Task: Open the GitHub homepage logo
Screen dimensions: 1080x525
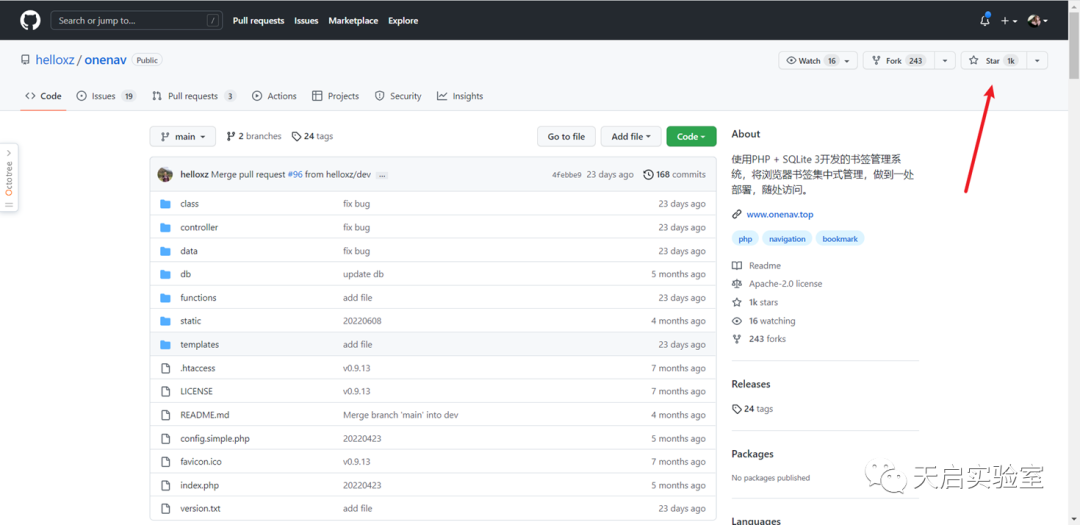Action: coord(30,20)
